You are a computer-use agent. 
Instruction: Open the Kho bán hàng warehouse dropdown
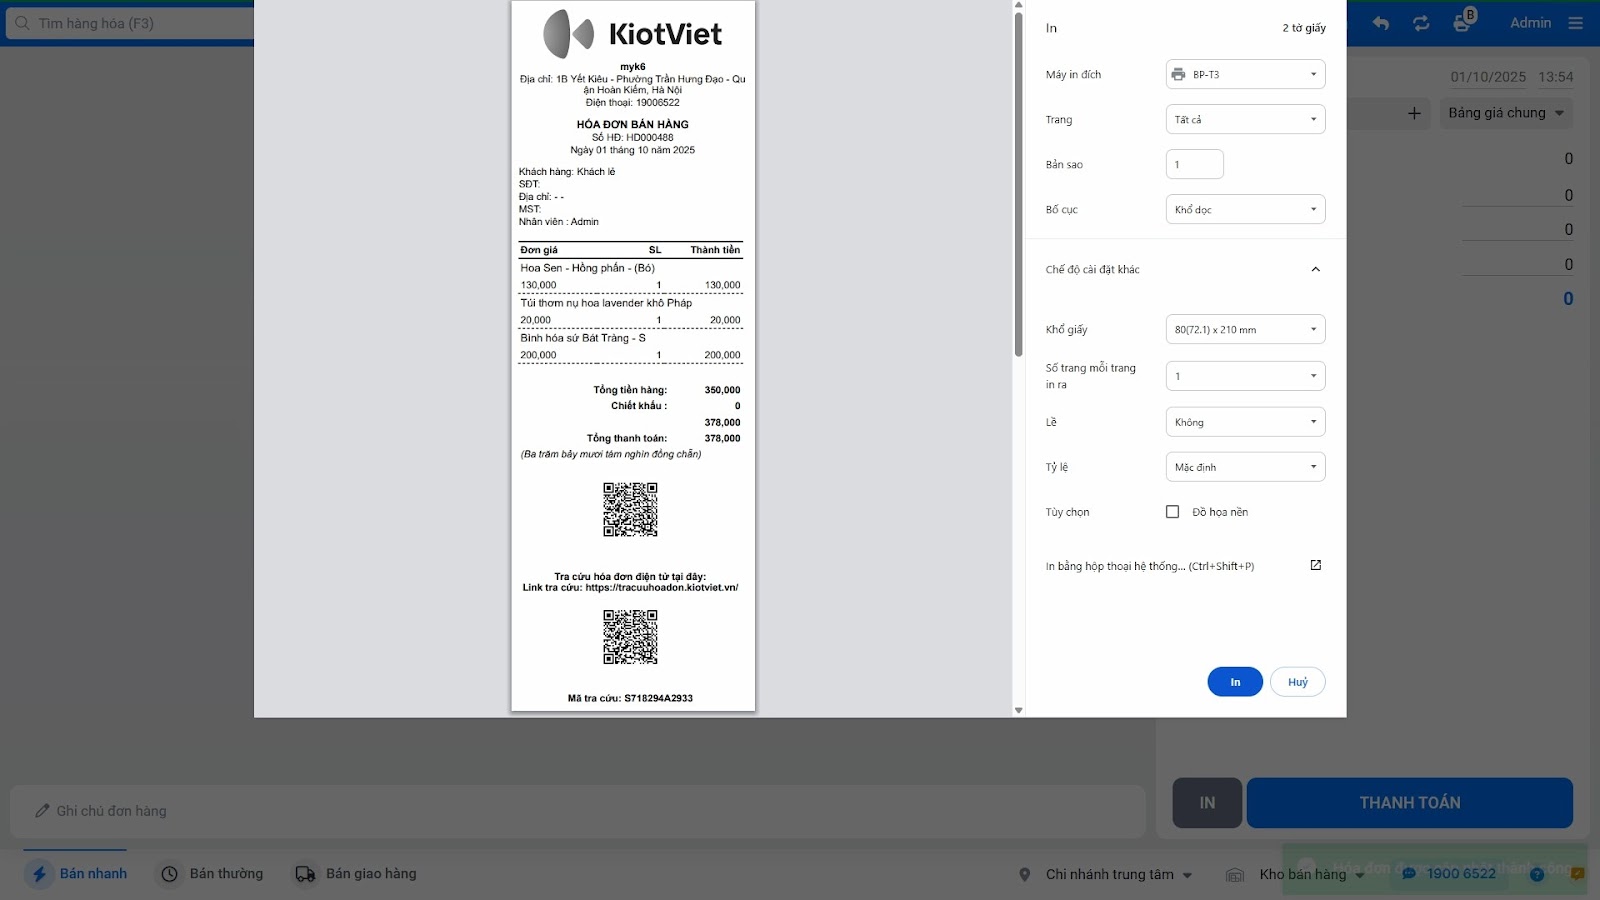tap(1312, 874)
